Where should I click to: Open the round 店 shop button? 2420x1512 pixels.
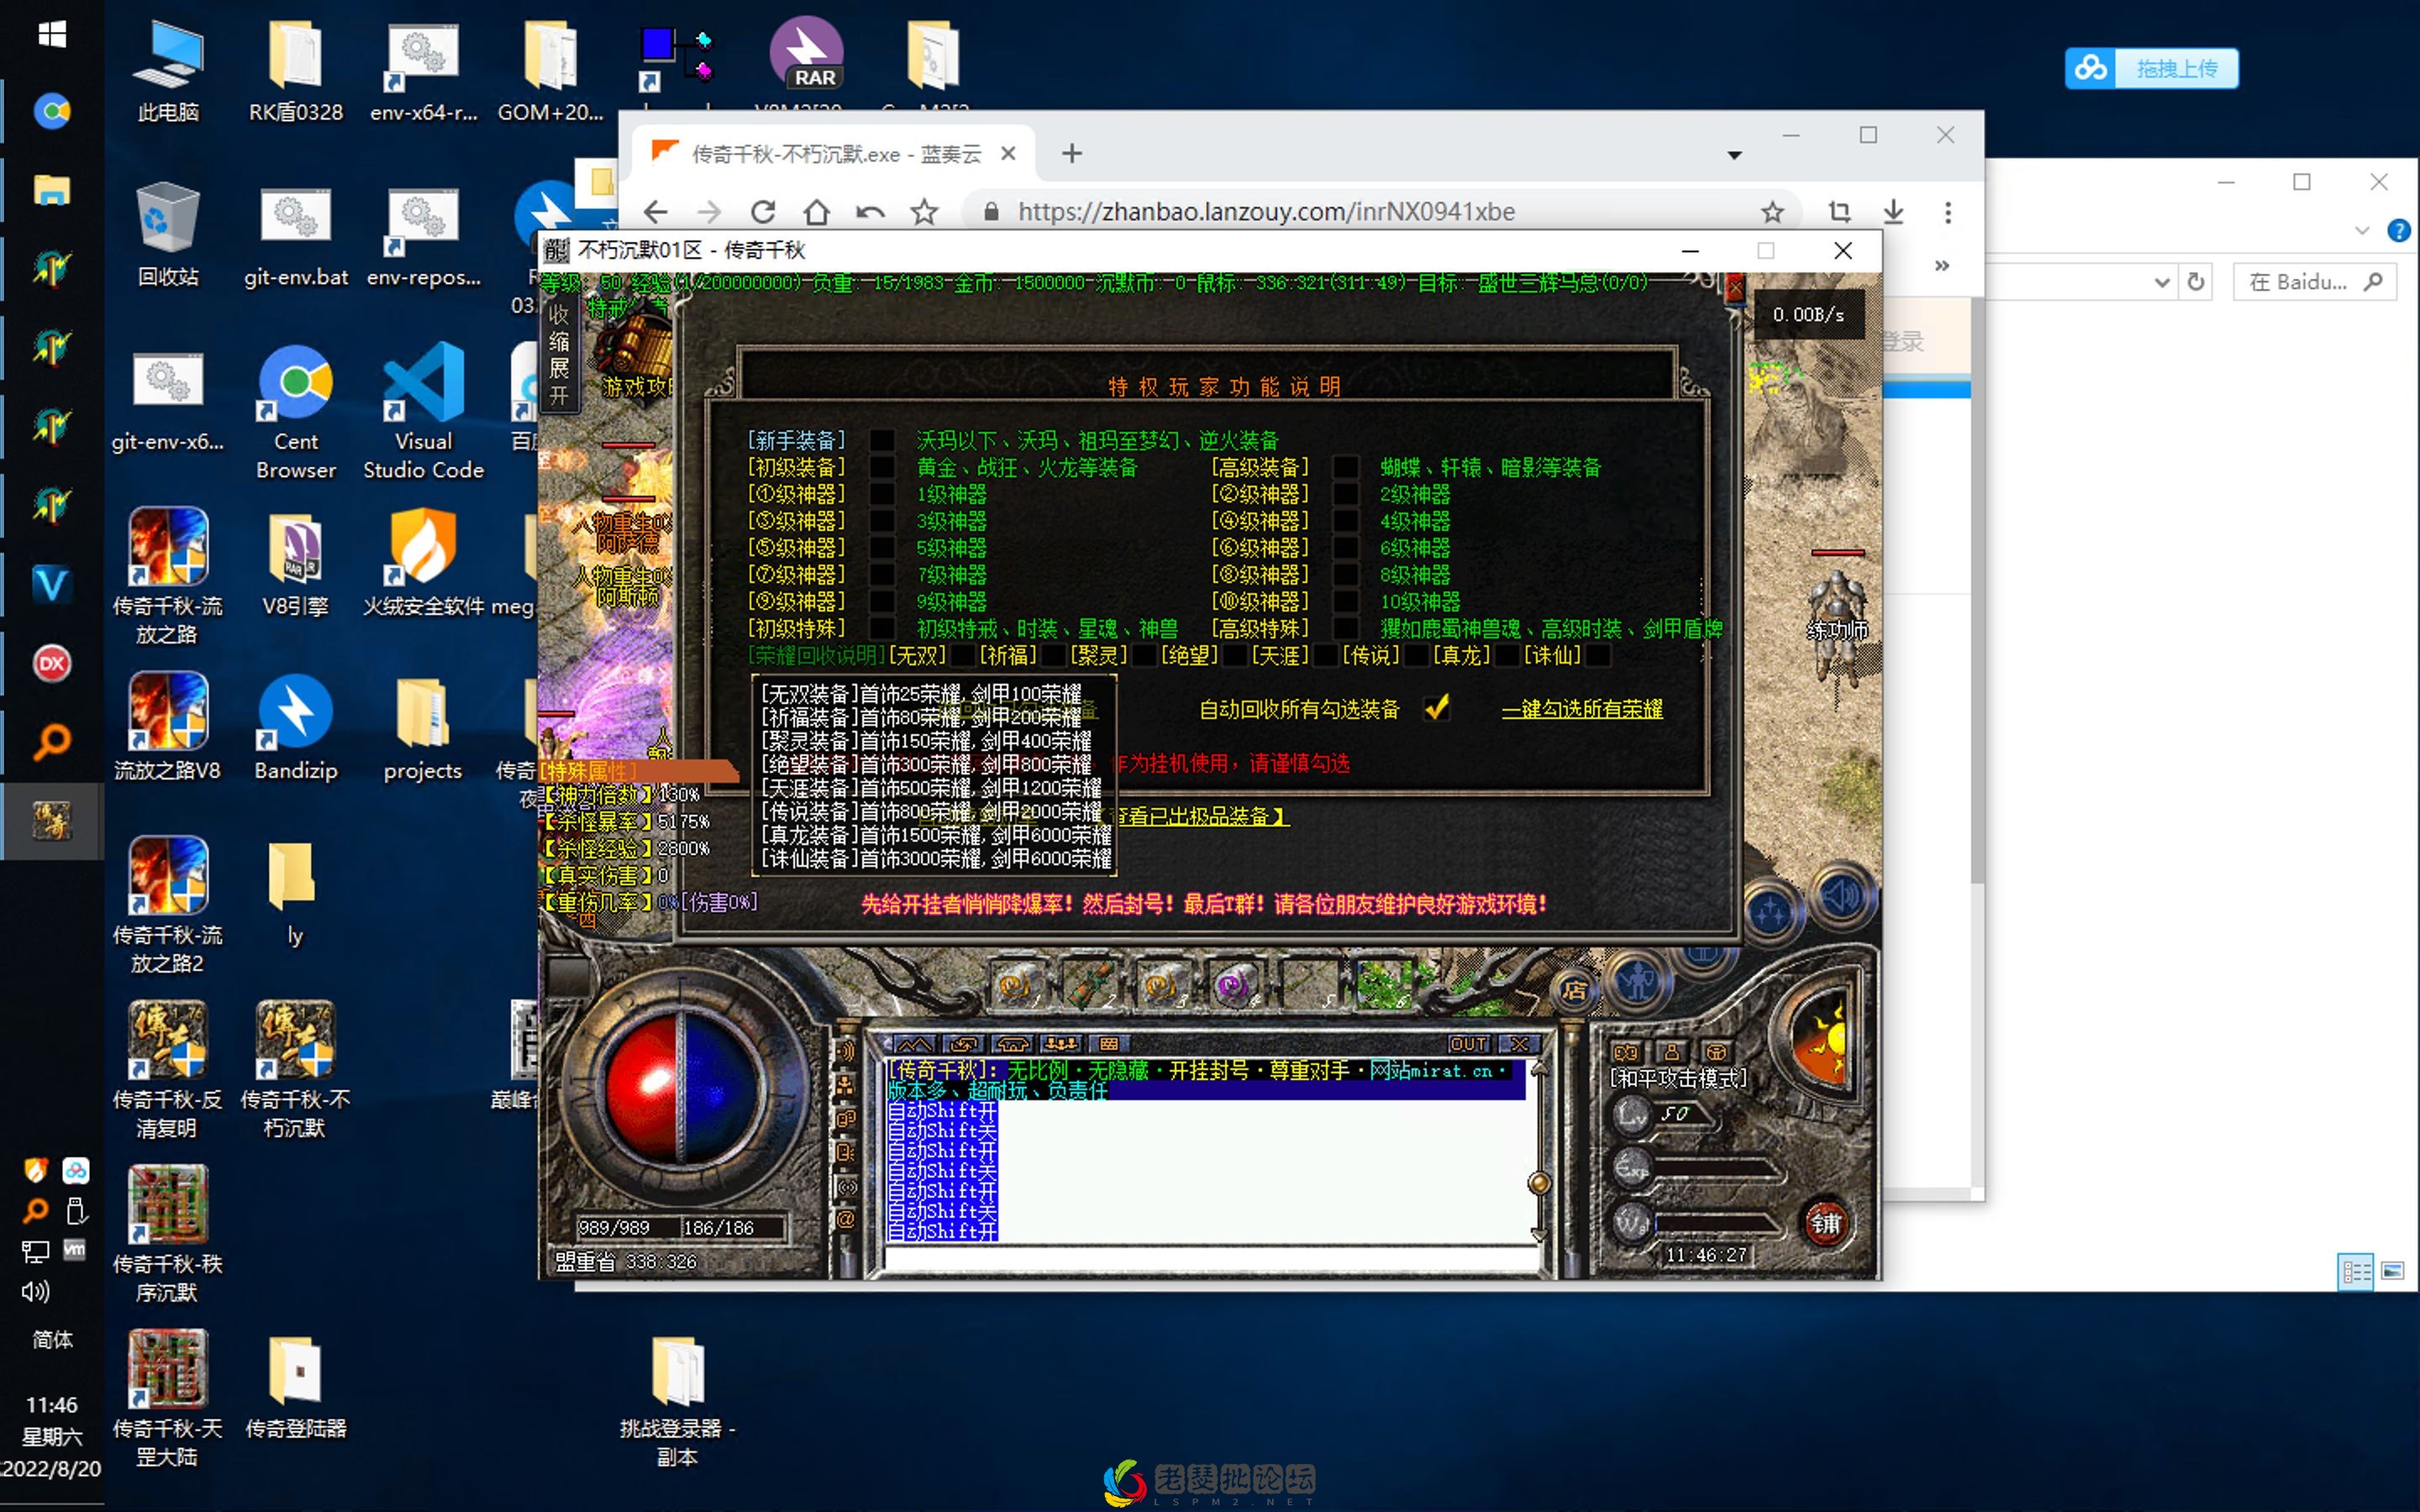click(1575, 991)
